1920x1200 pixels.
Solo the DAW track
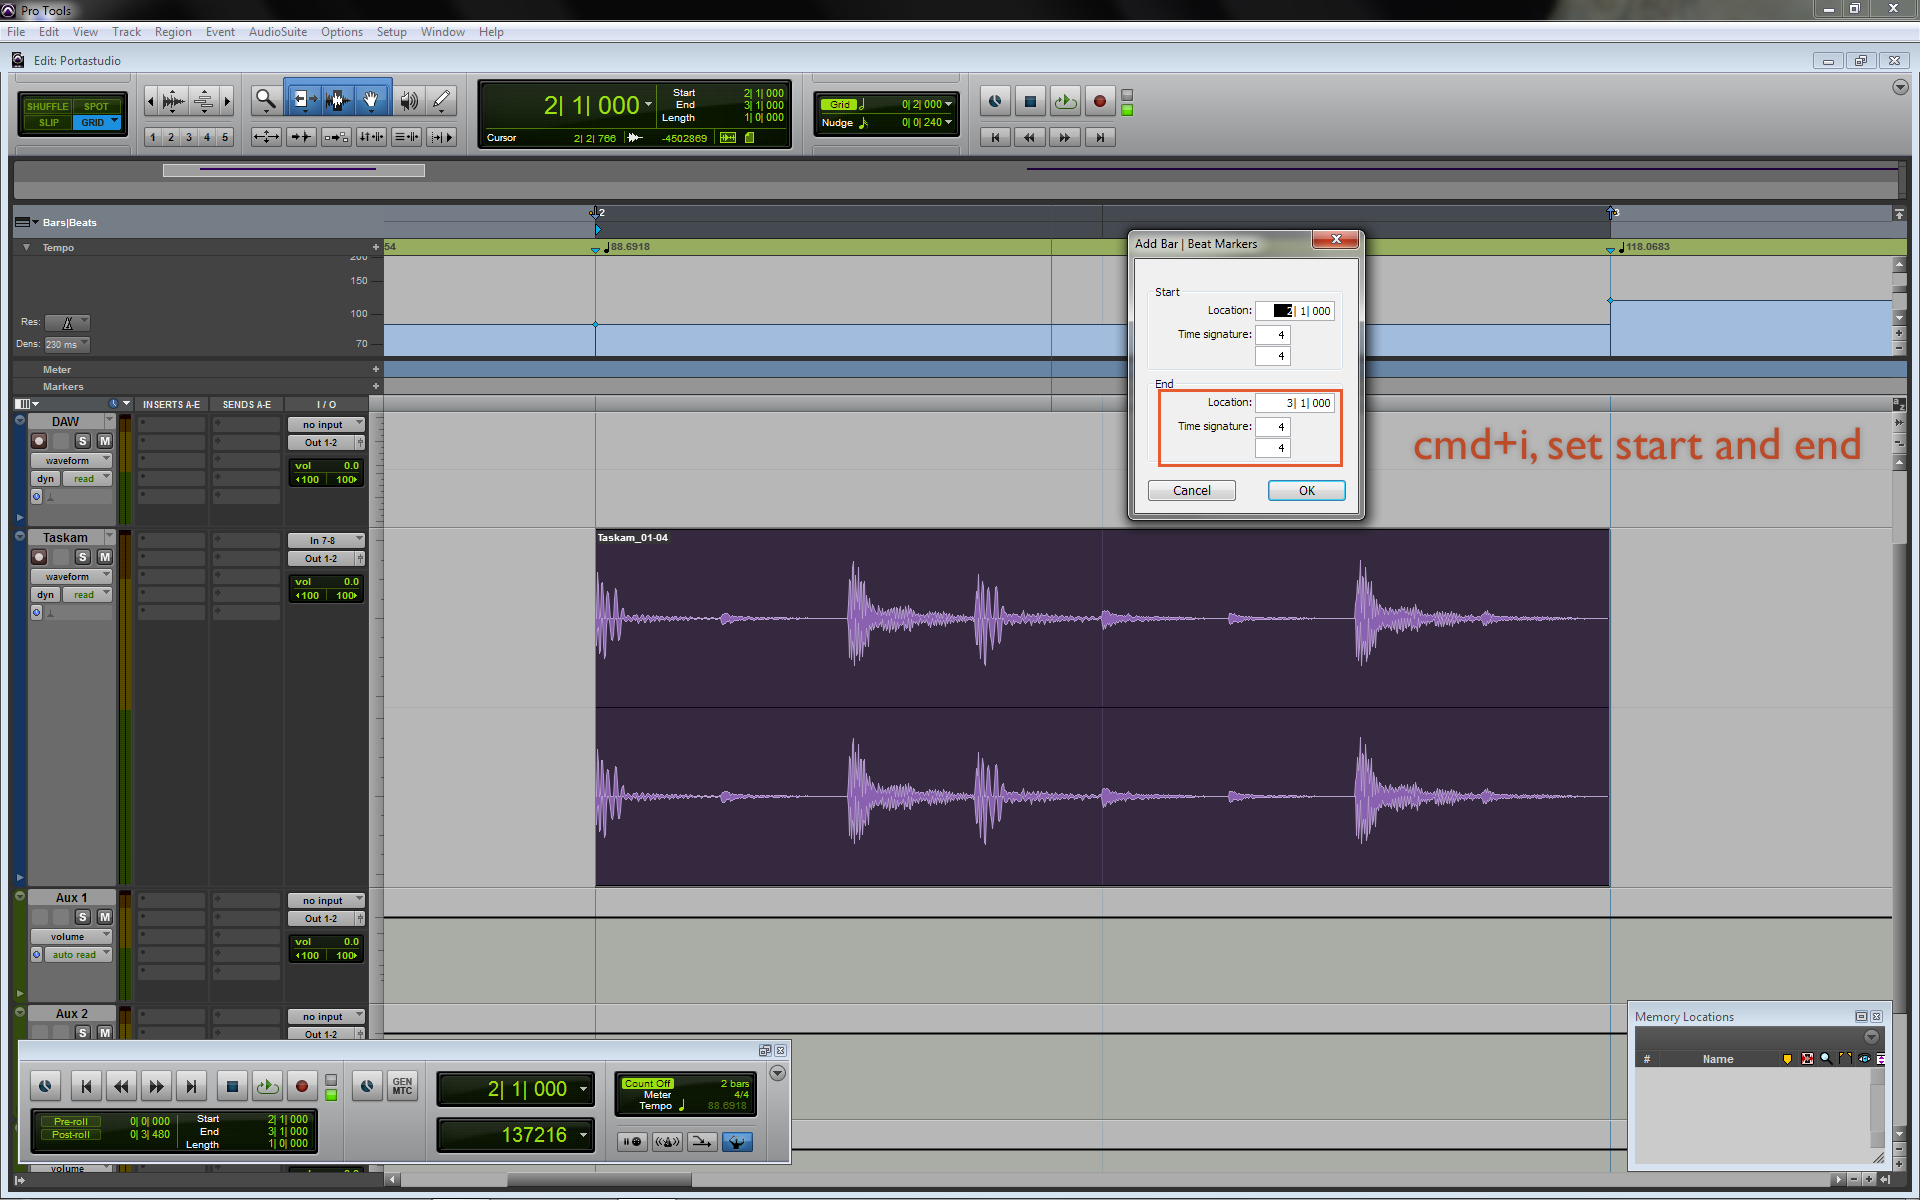[83, 441]
